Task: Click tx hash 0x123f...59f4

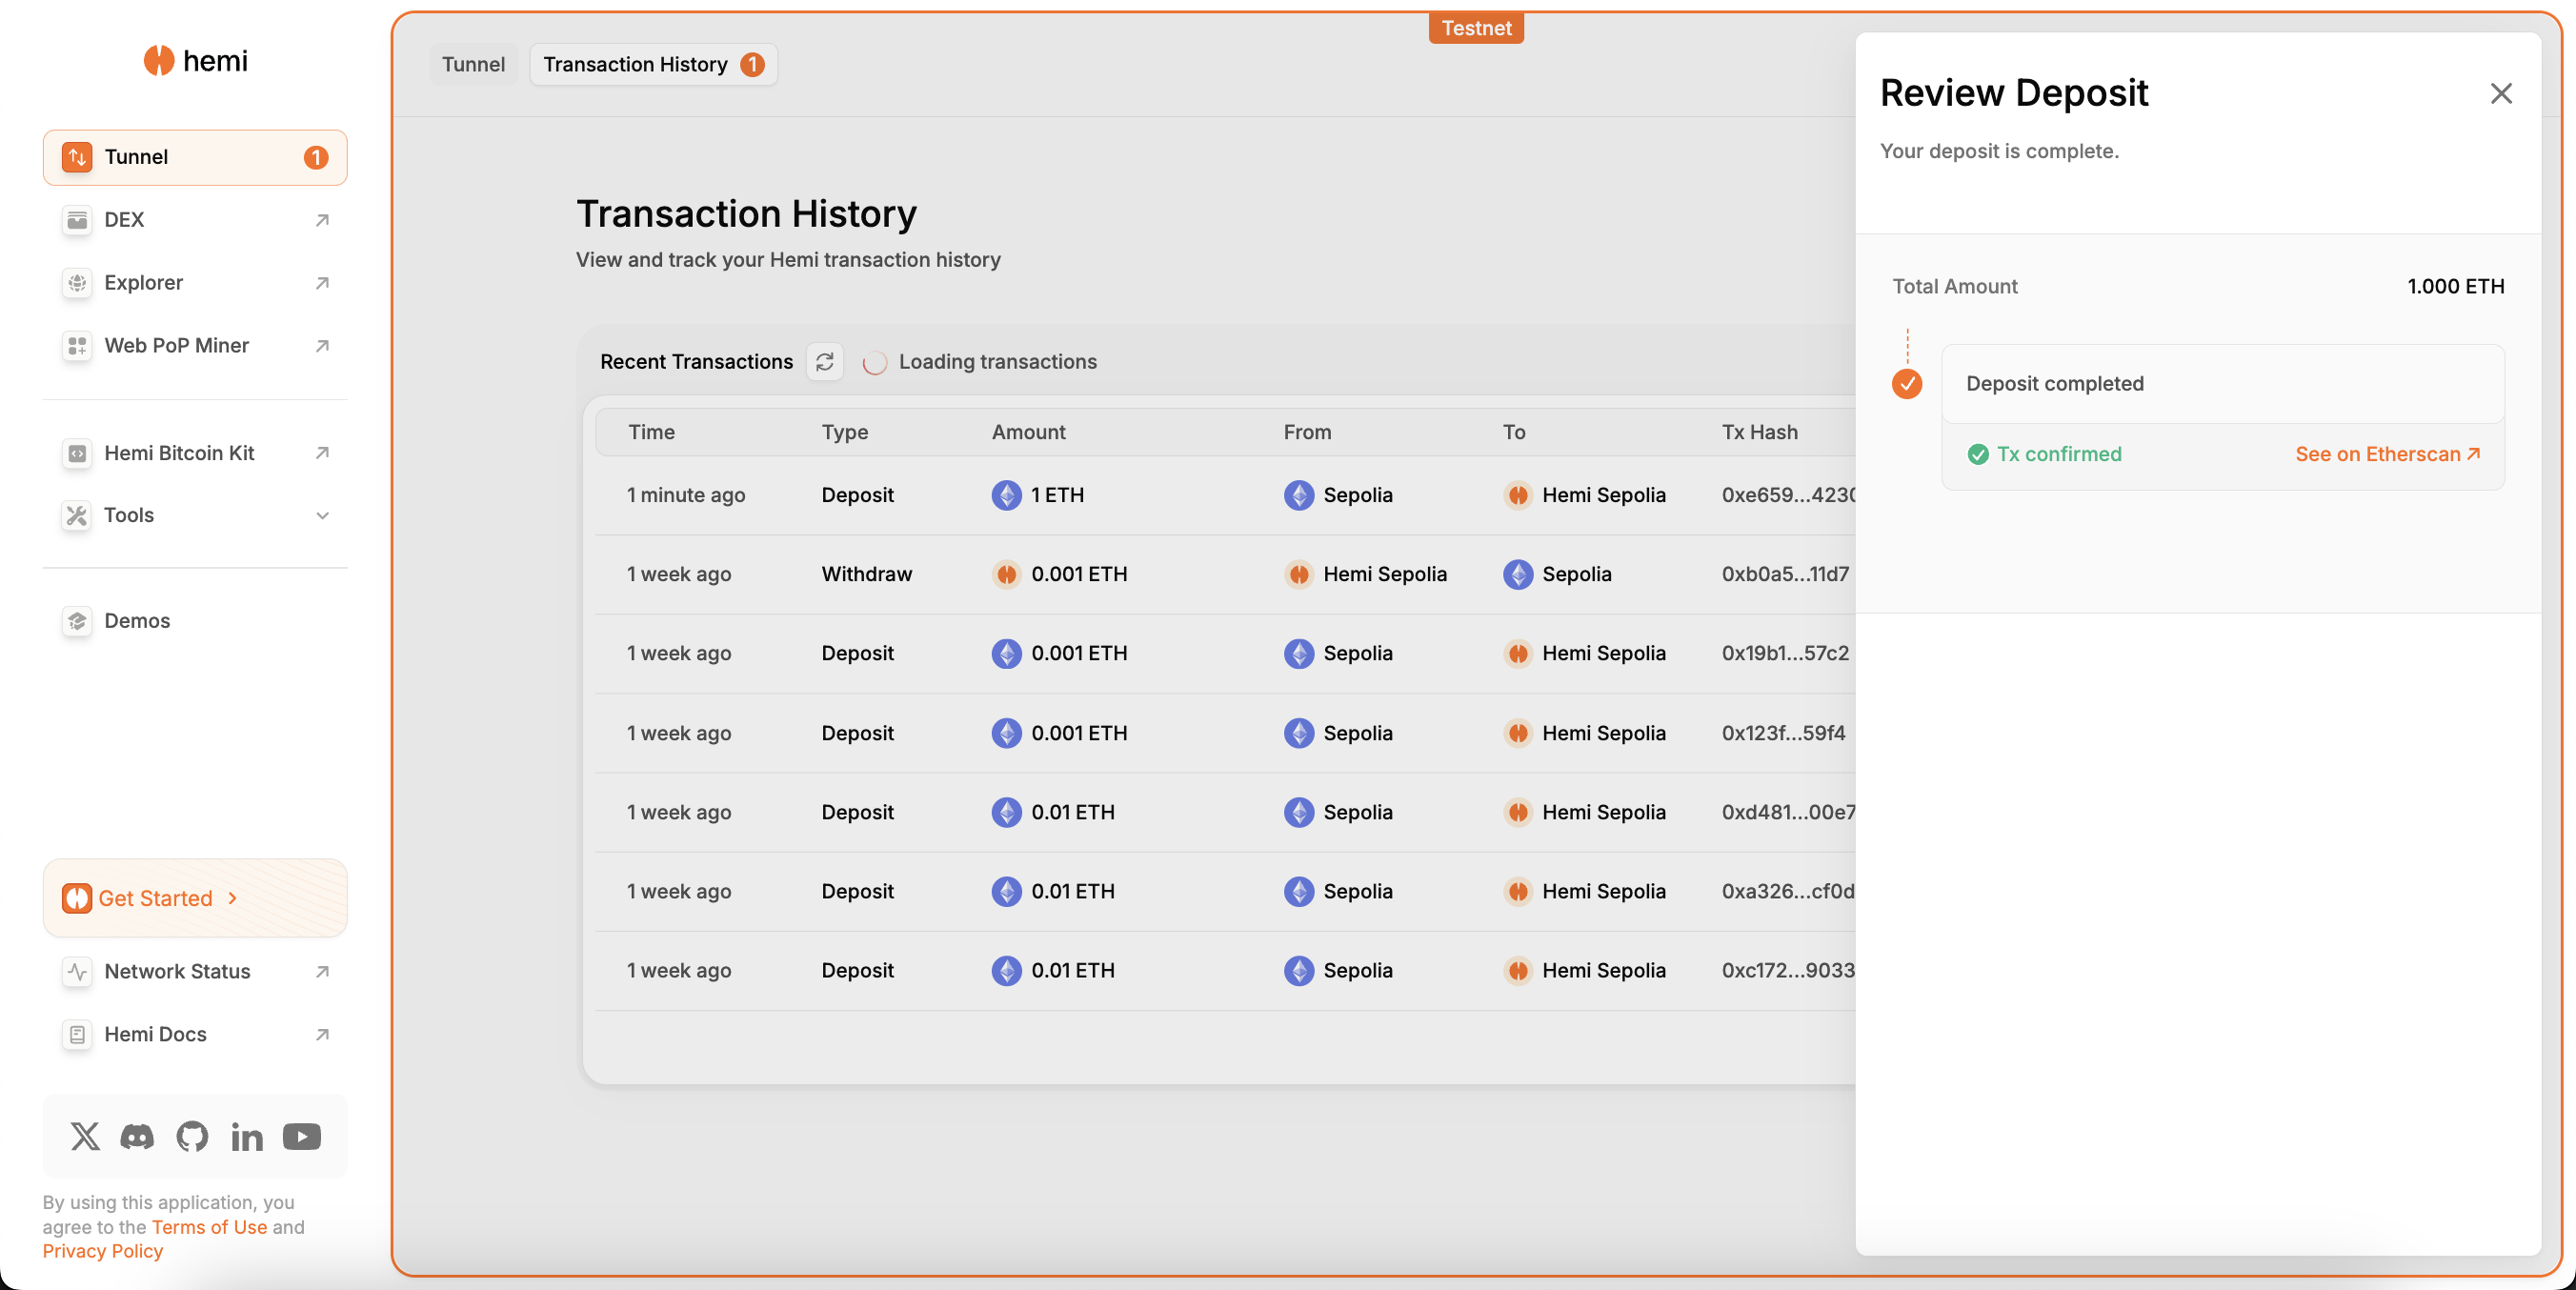Action: click(x=1783, y=733)
